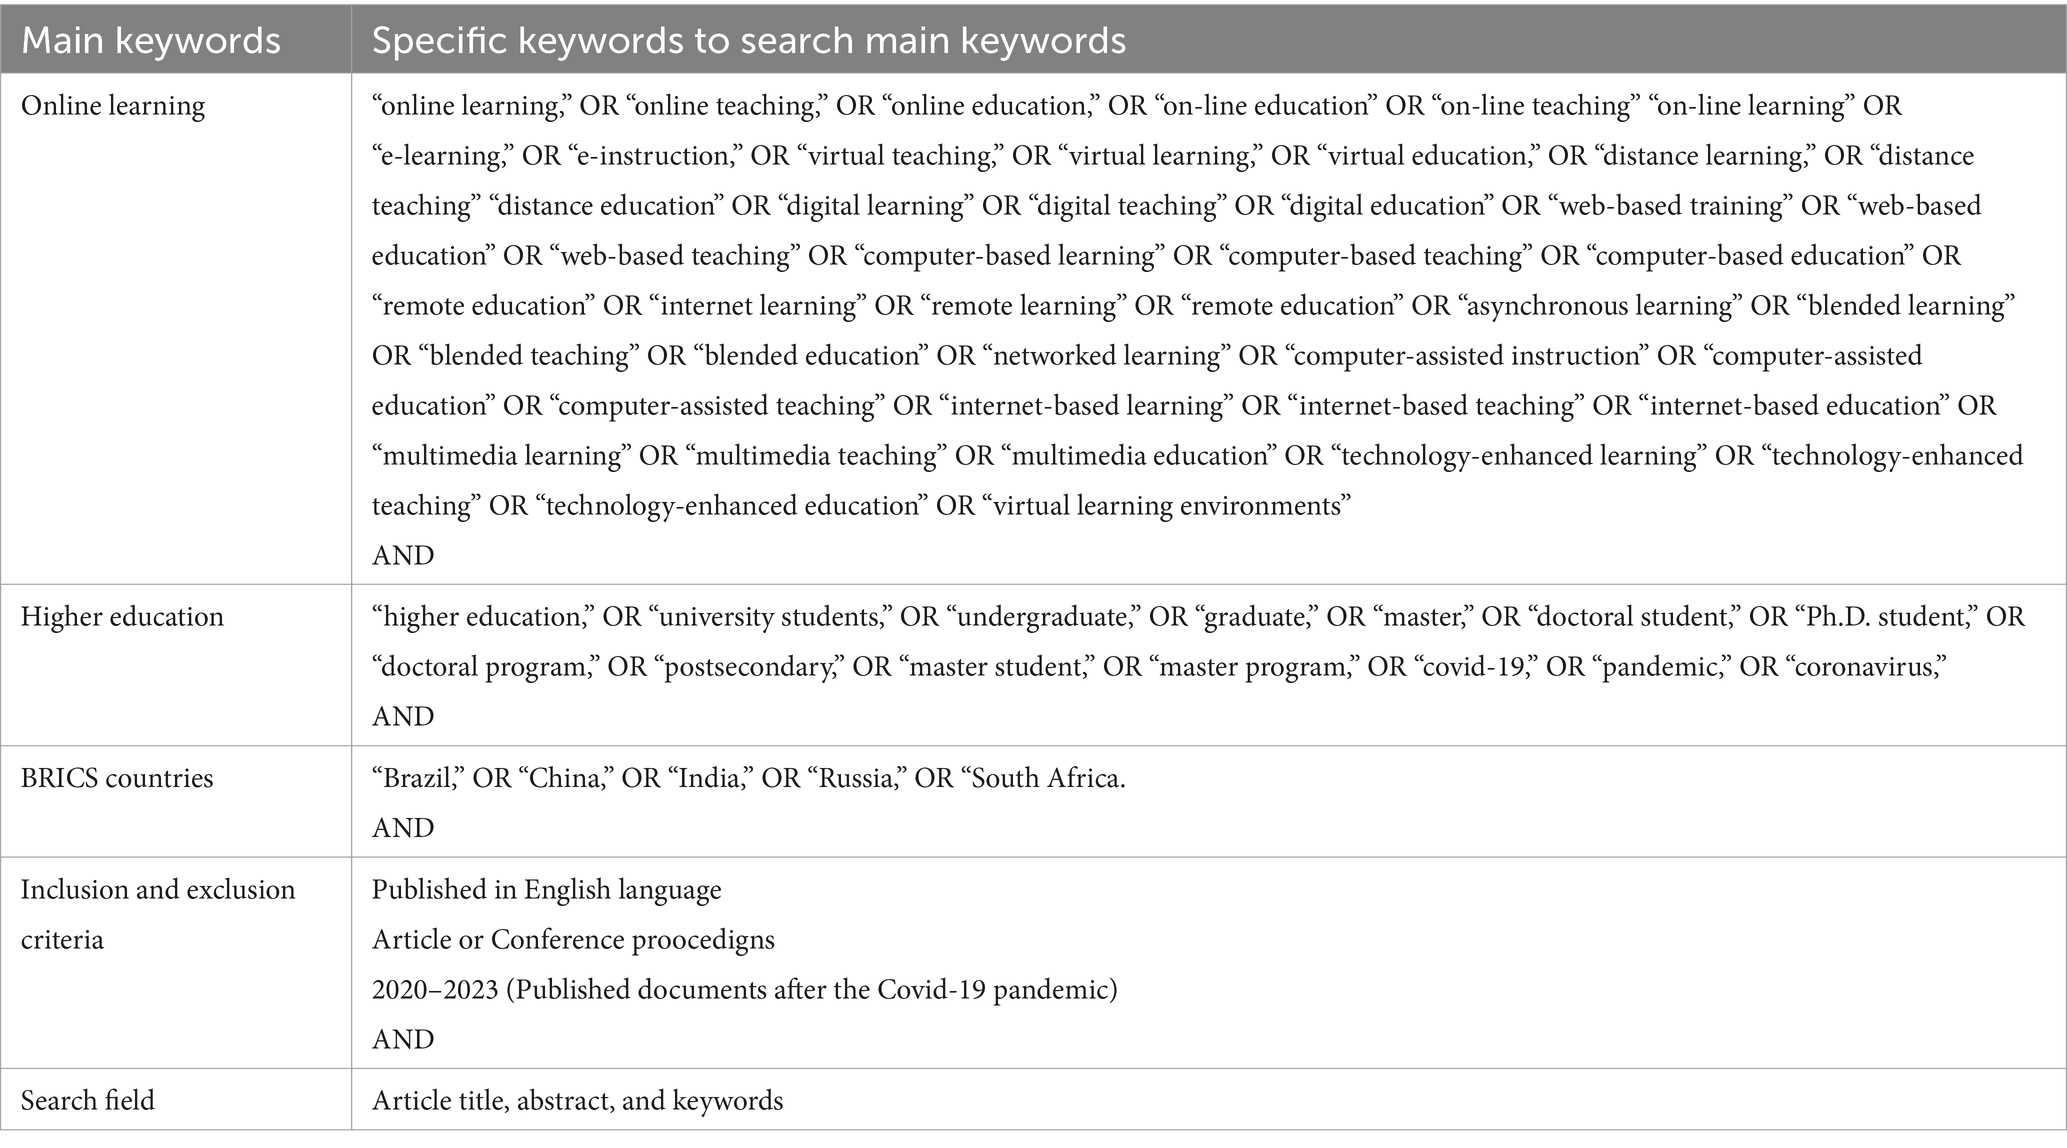Click the line starting 'OR “blended teaching”'
The image size is (2067, 1148).
click(1147, 355)
